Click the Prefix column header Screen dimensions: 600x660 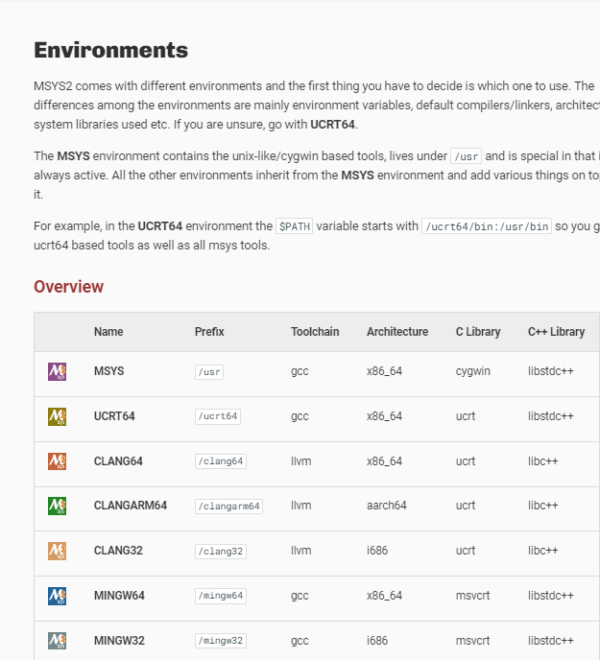[x=209, y=332]
